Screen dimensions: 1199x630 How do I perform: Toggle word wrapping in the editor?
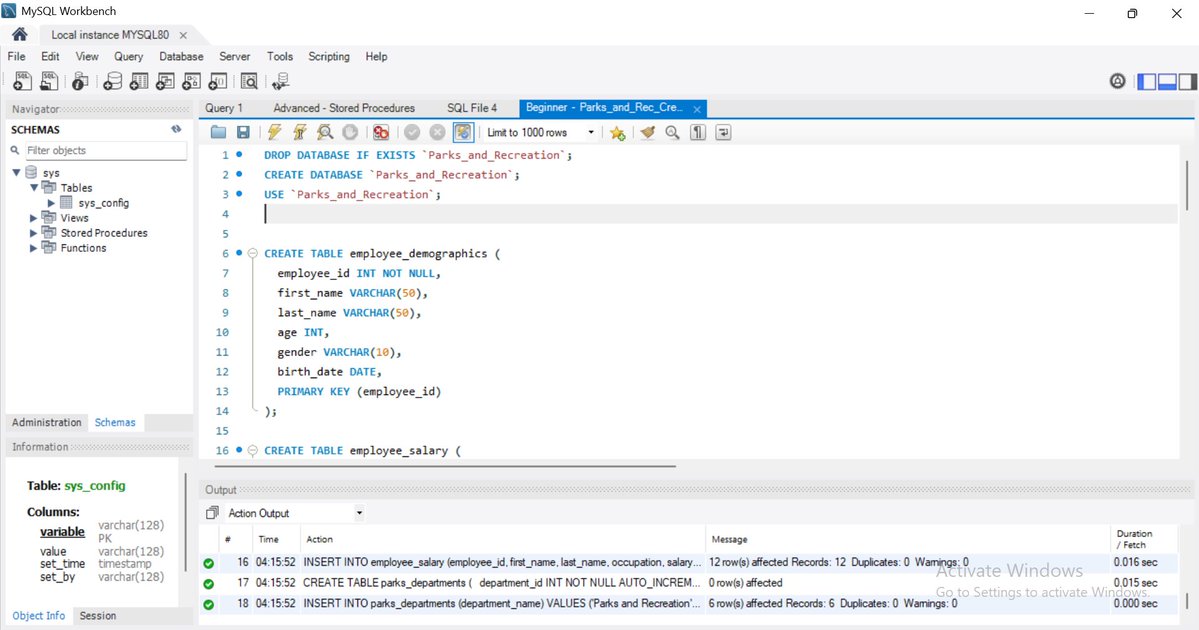point(723,132)
